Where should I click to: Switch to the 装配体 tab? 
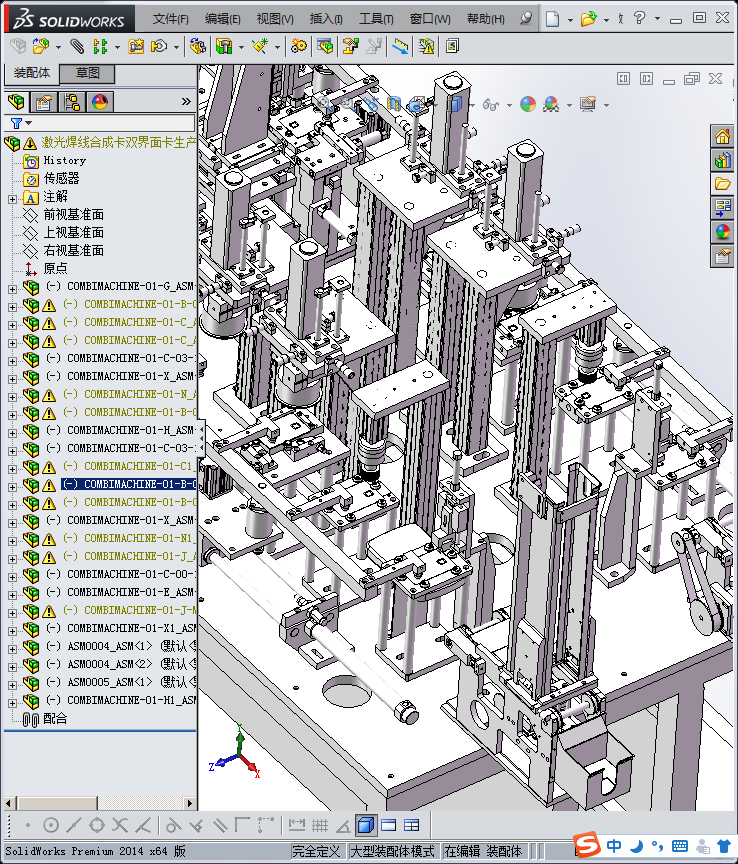(32, 73)
